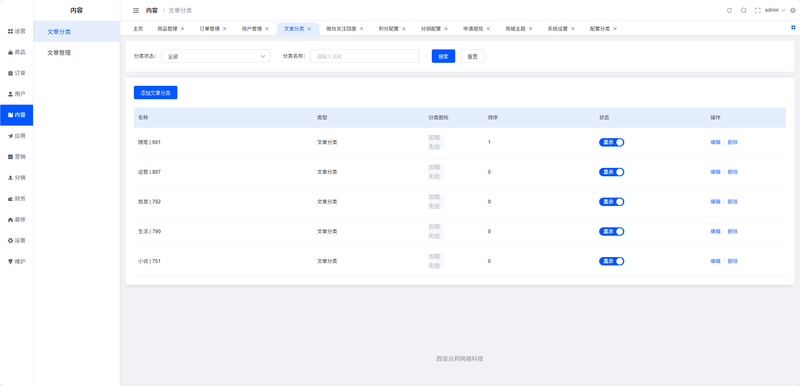The width and height of the screenshot is (800, 386).
Task: Edit the 运营 | 807 category
Action: (x=715, y=172)
